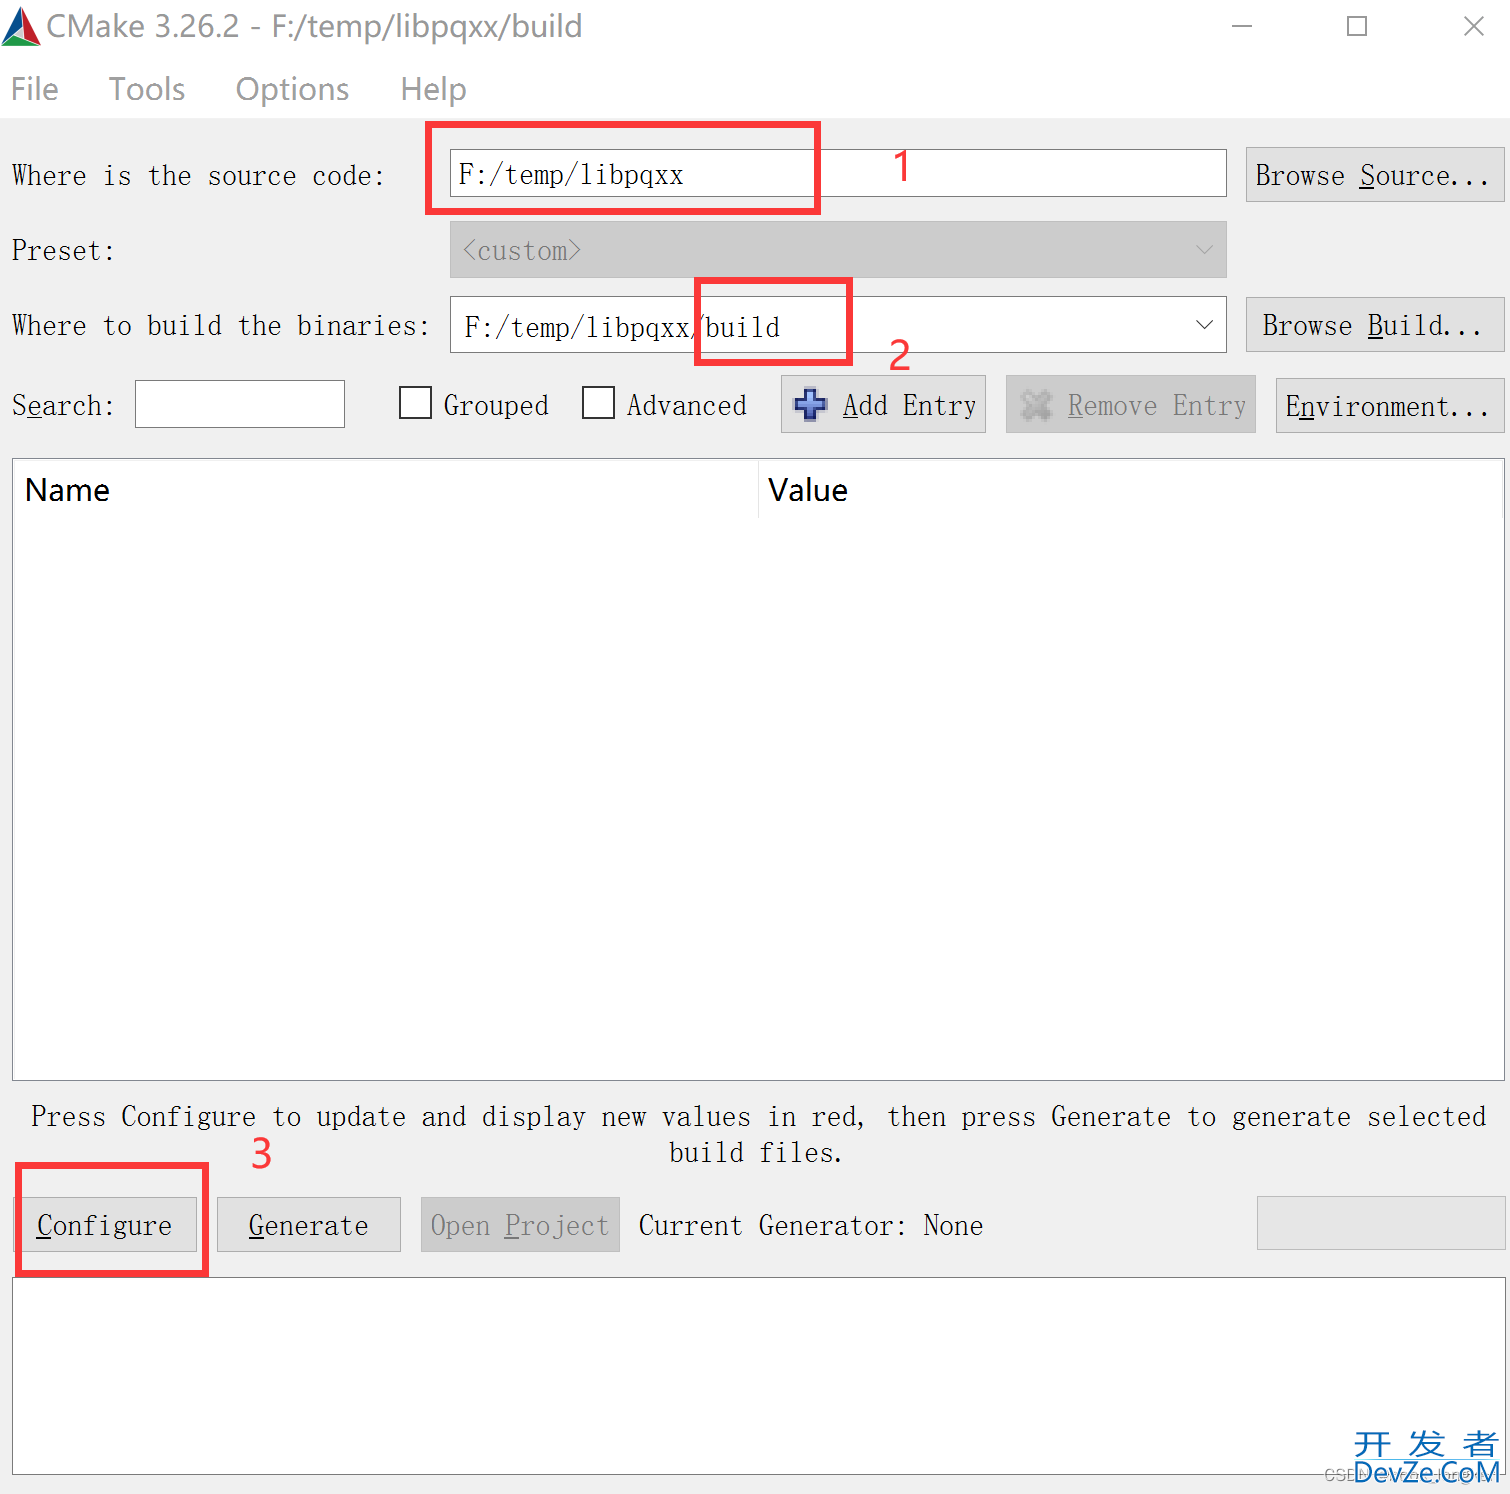Viewport: 1510px width, 1494px height.
Task: Click the Name column header
Action: 385,490
